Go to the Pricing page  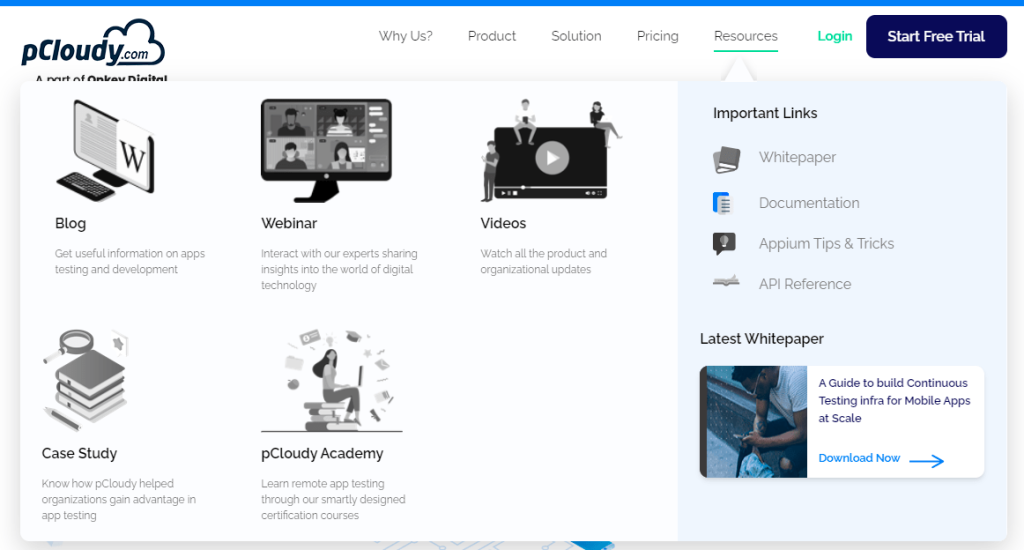tap(658, 36)
